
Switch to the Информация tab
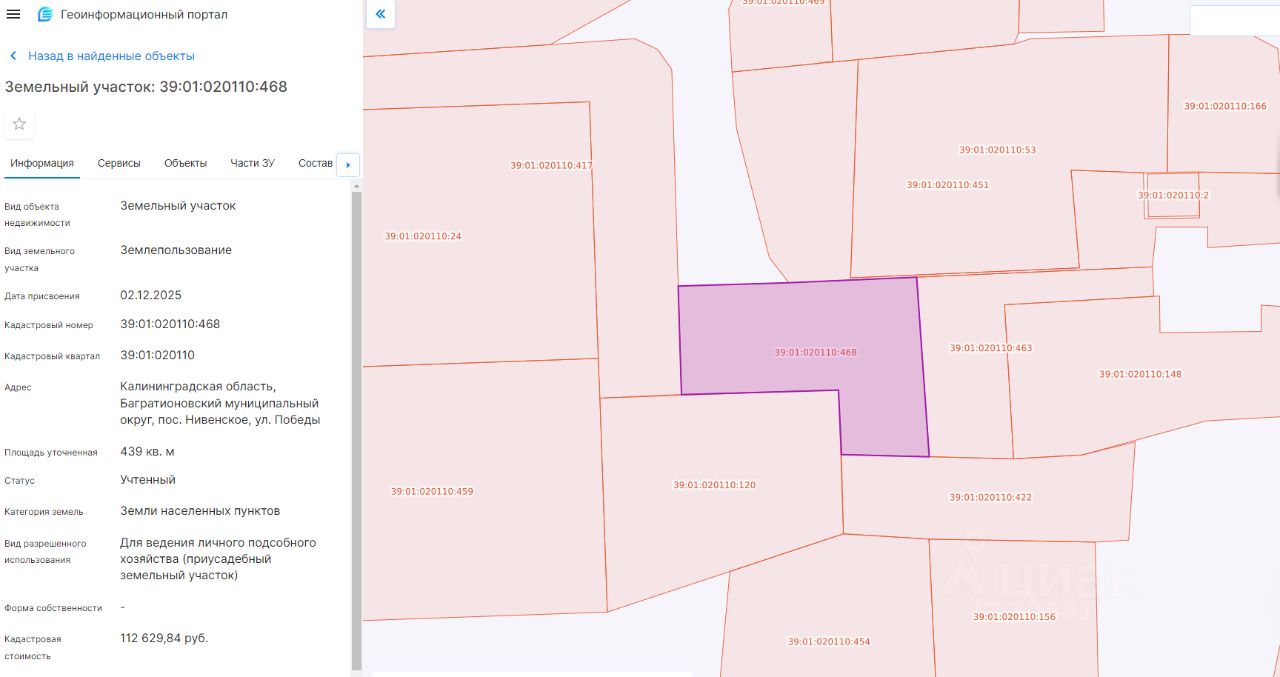(42, 163)
